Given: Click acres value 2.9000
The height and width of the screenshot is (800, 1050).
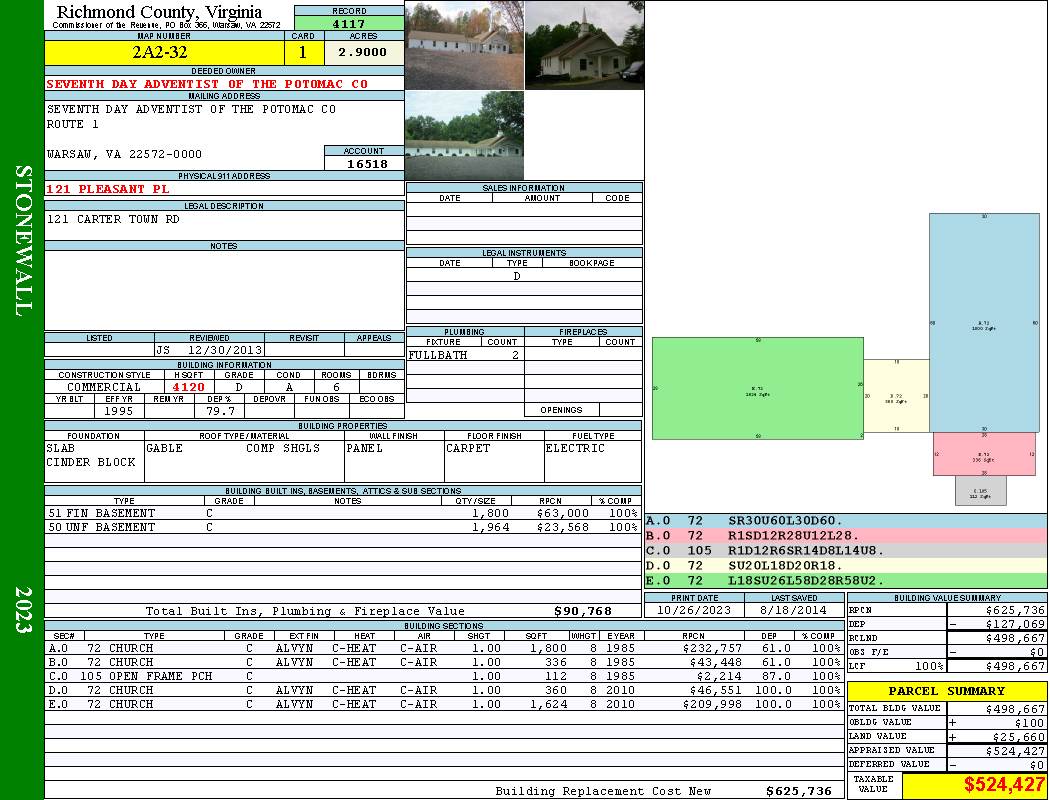Looking at the screenshot, I should 362,52.
